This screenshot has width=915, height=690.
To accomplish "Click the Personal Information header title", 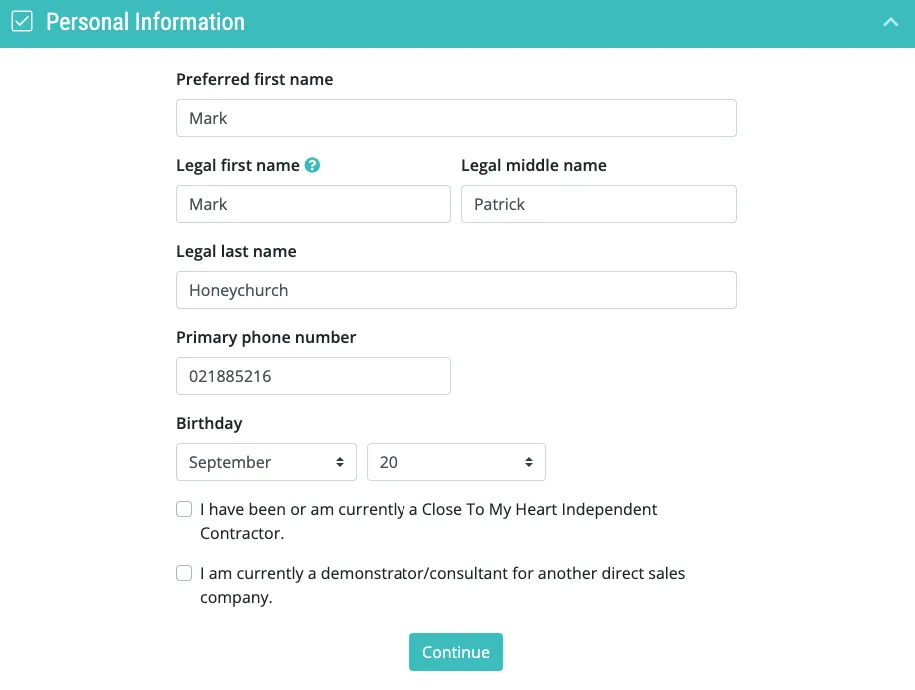I will (145, 22).
